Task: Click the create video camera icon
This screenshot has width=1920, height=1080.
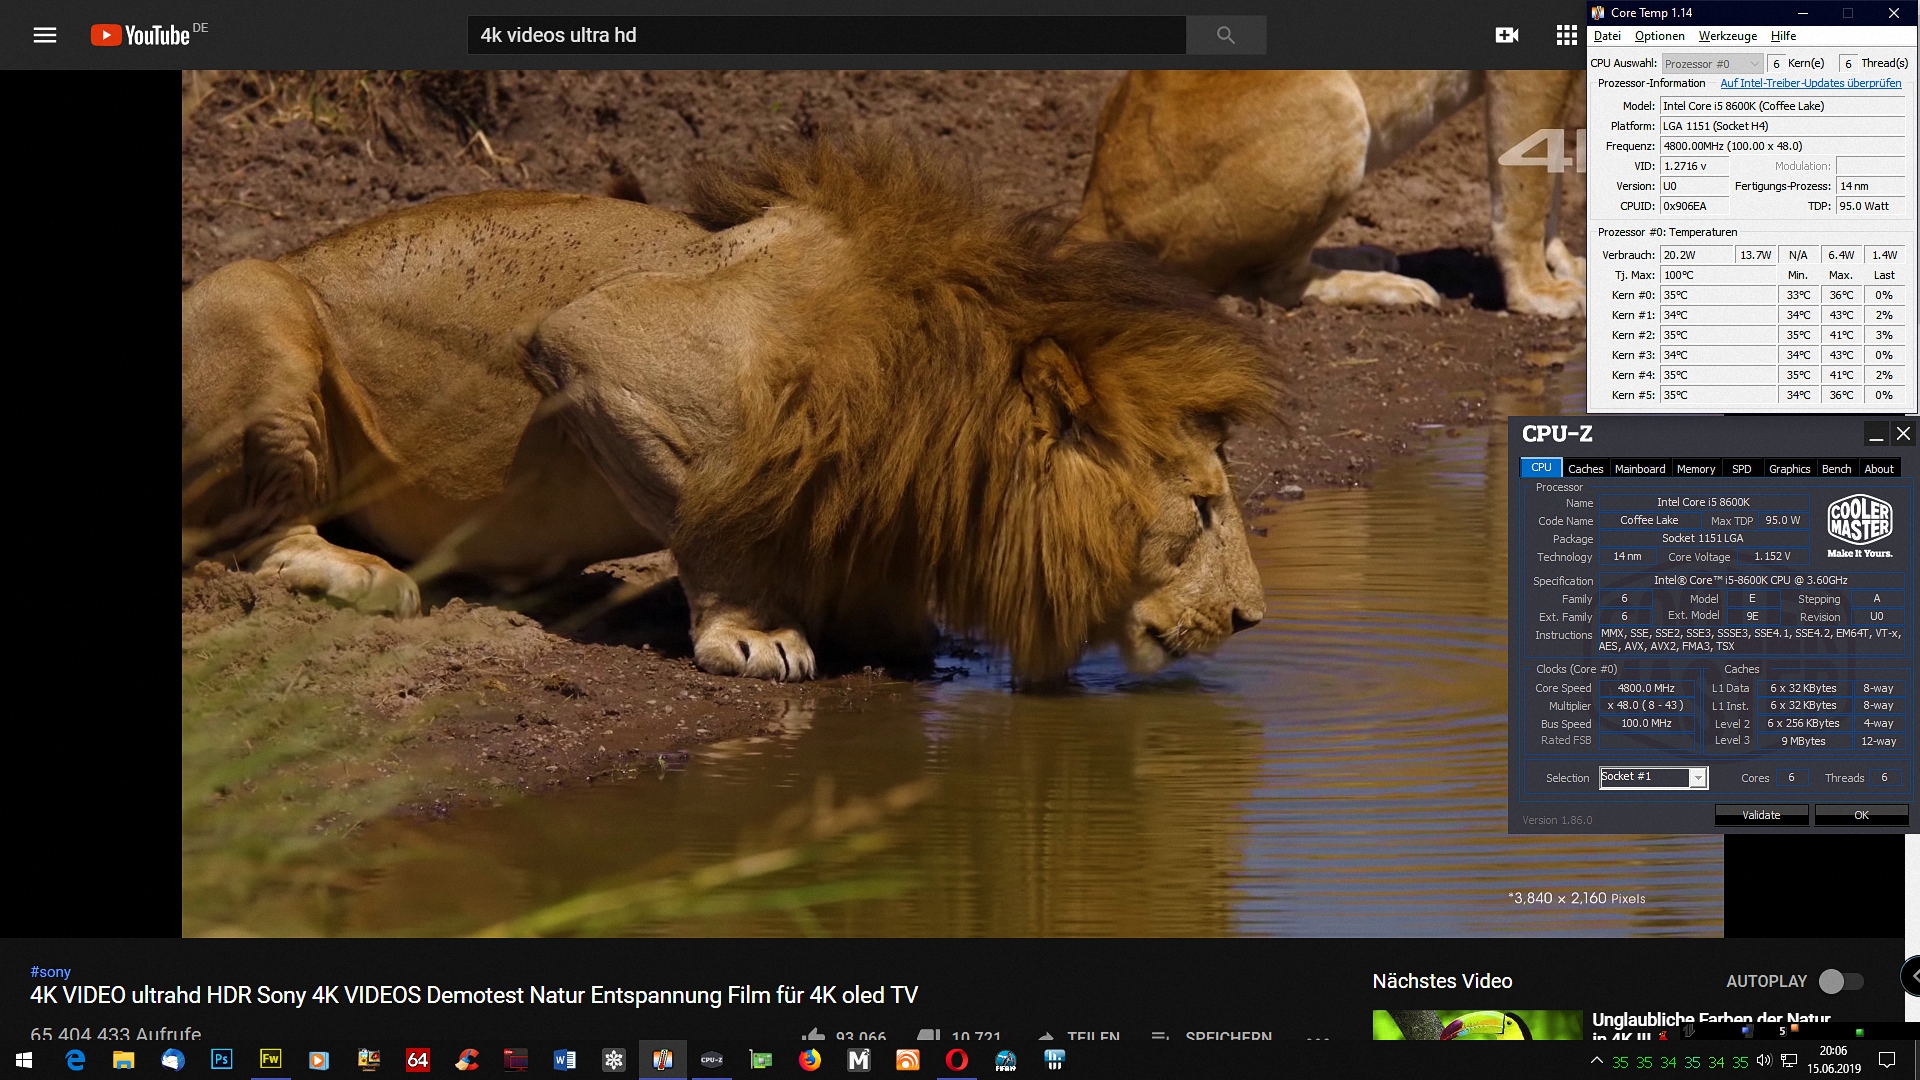Action: [x=1506, y=35]
